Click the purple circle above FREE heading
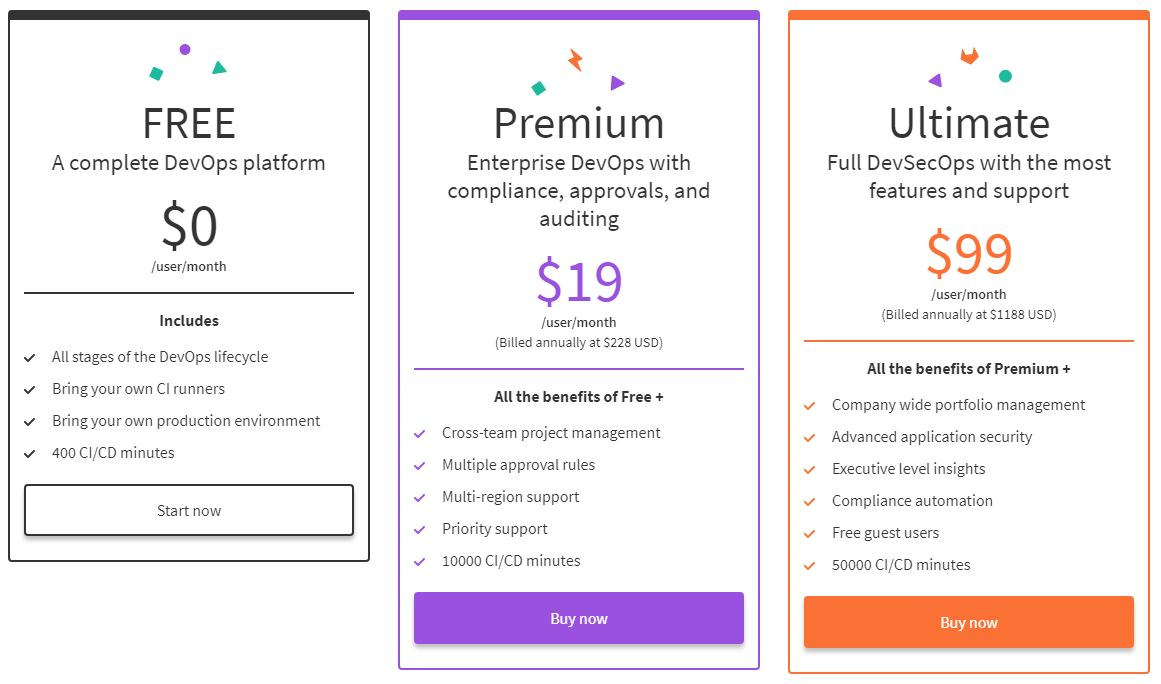The image size is (1161, 684). pyautogui.click(x=185, y=50)
